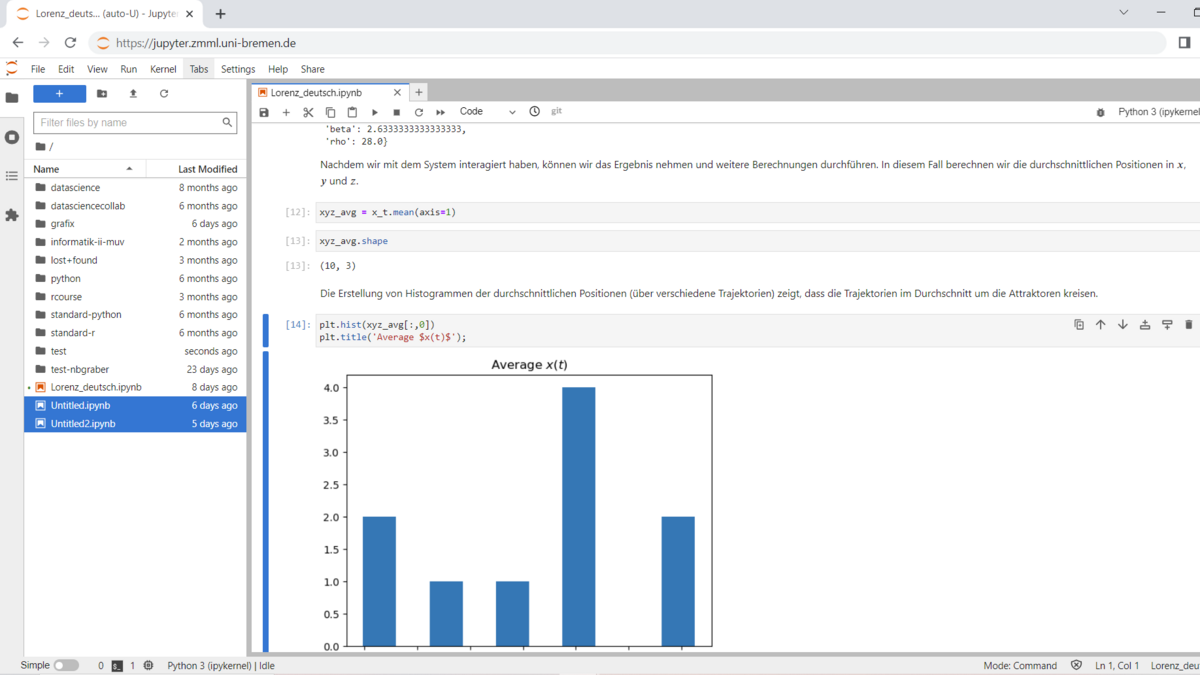Open the Edit menu
This screenshot has width=1200, height=675.
[66, 69]
